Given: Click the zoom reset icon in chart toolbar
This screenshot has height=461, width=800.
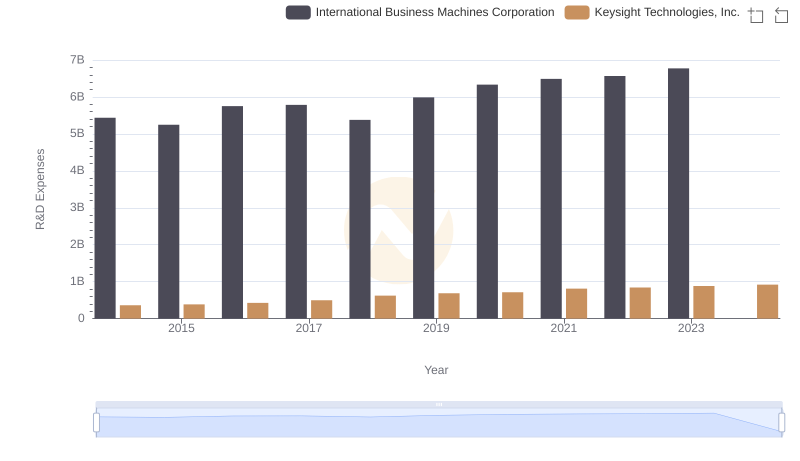Looking at the screenshot, I should click(781, 15).
